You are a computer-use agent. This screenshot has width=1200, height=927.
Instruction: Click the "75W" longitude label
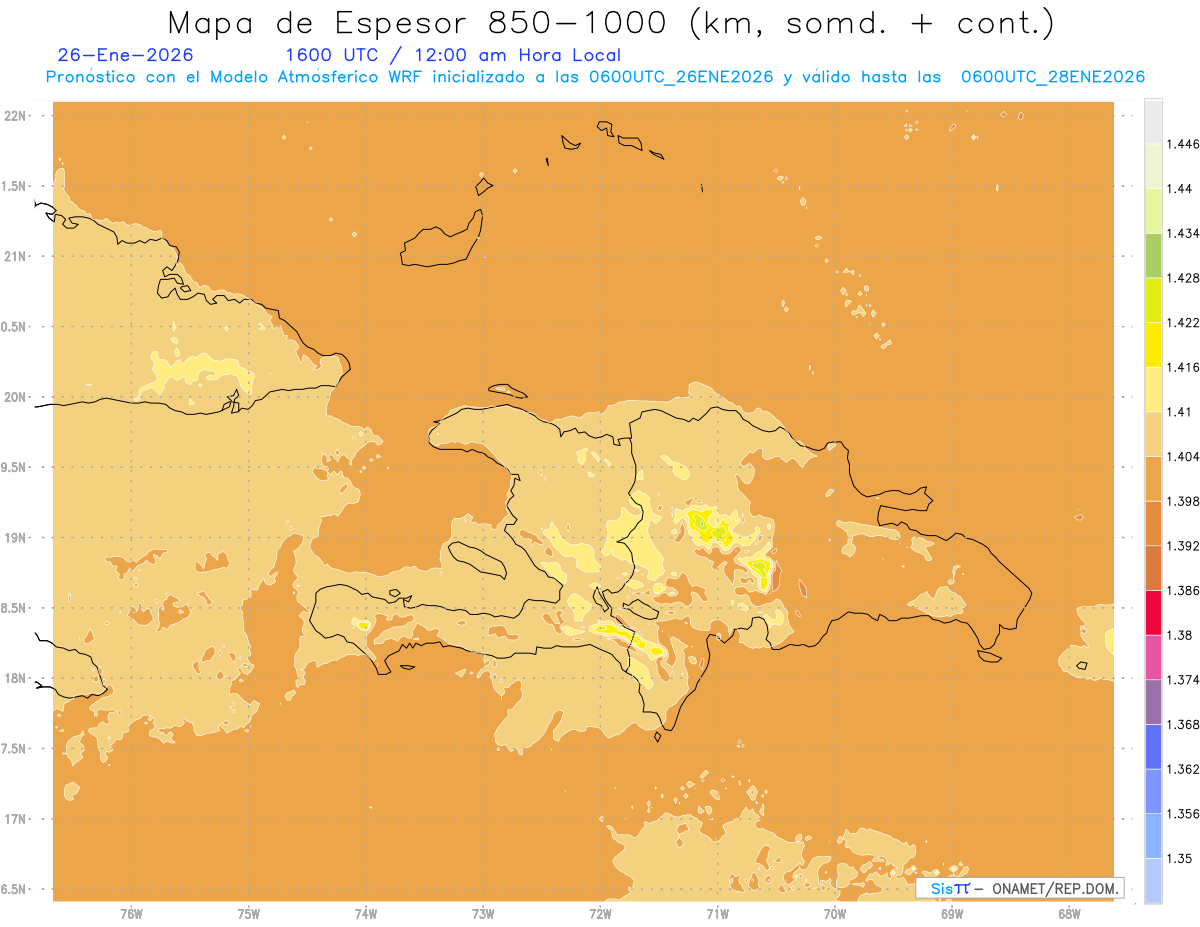[249, 913]
